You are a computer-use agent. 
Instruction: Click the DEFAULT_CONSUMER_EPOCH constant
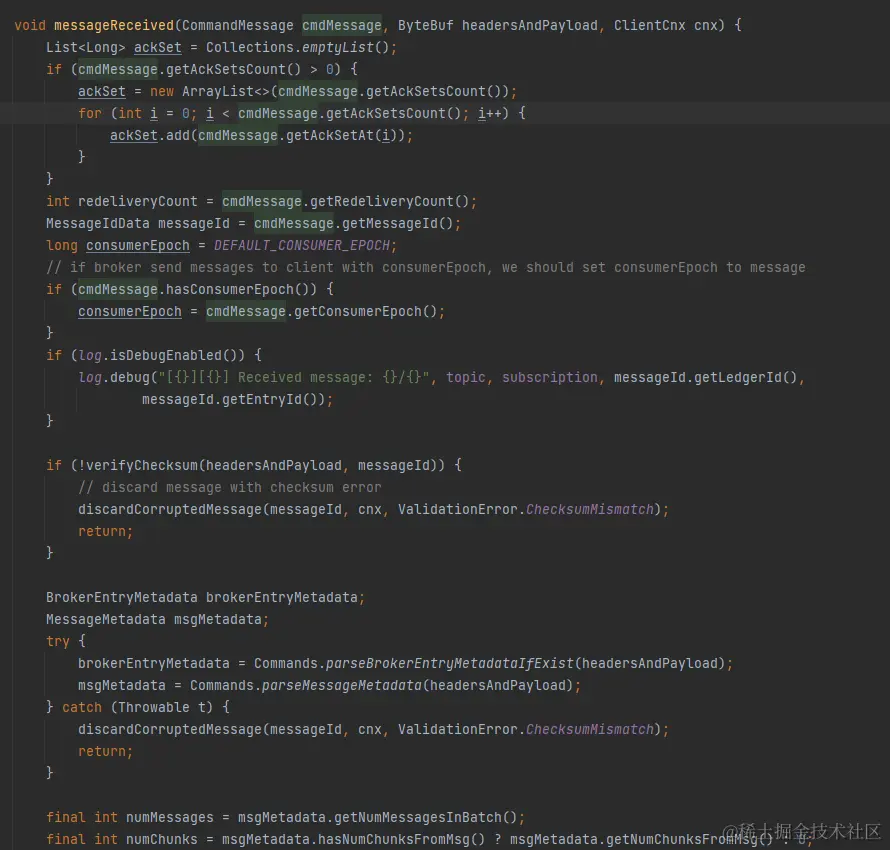tap(301, 246)
